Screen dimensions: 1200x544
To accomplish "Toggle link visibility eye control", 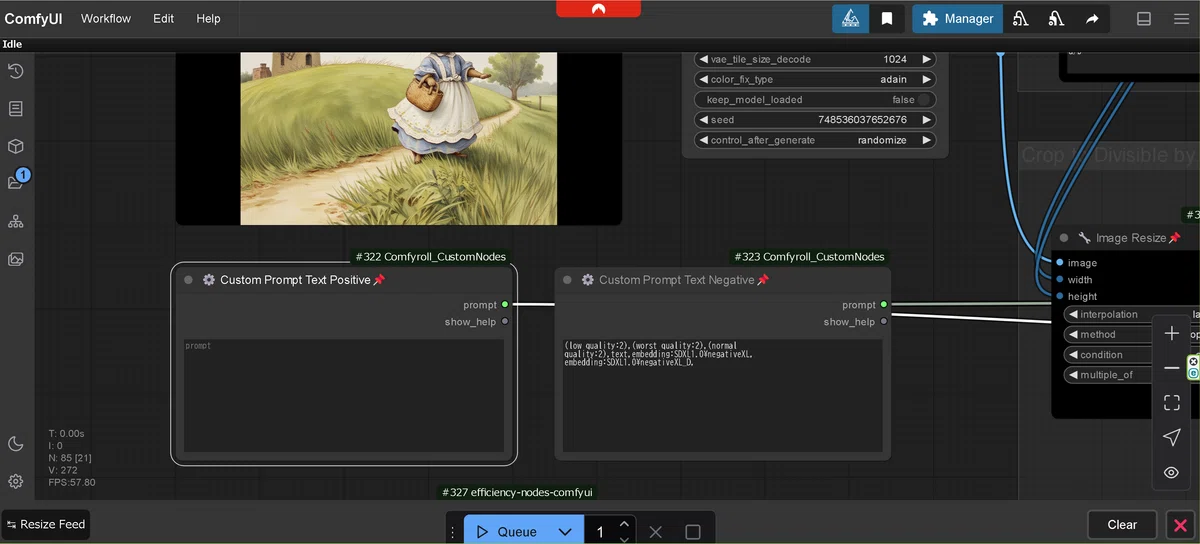I will 1172,472.
